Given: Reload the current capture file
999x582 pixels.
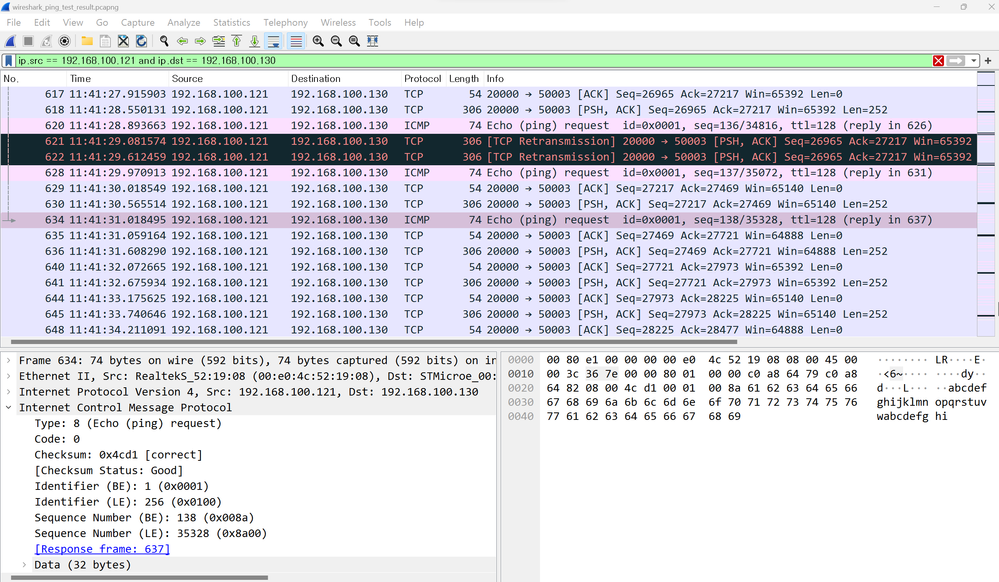Looking at the screenshot, I should 141,41.
